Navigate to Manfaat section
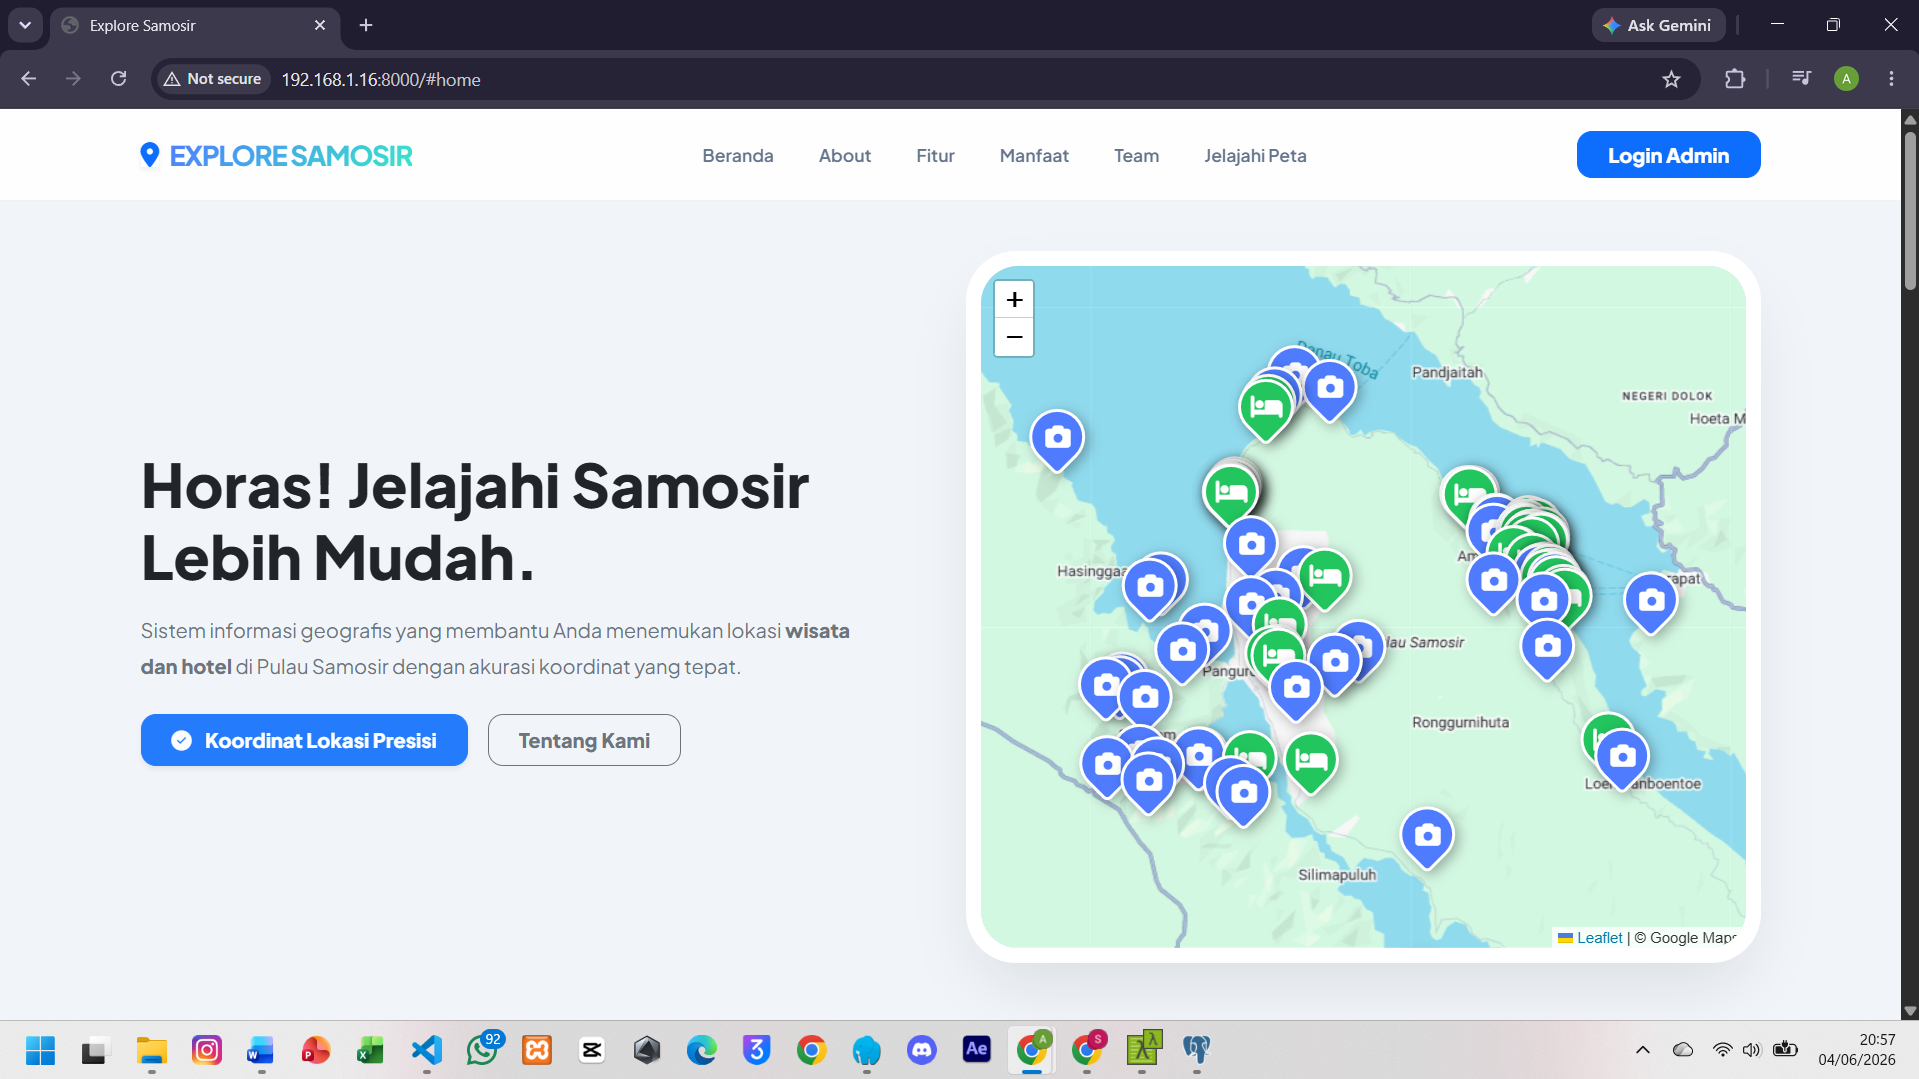This screenshot has width=1919, height=1079. [1034, 156]
